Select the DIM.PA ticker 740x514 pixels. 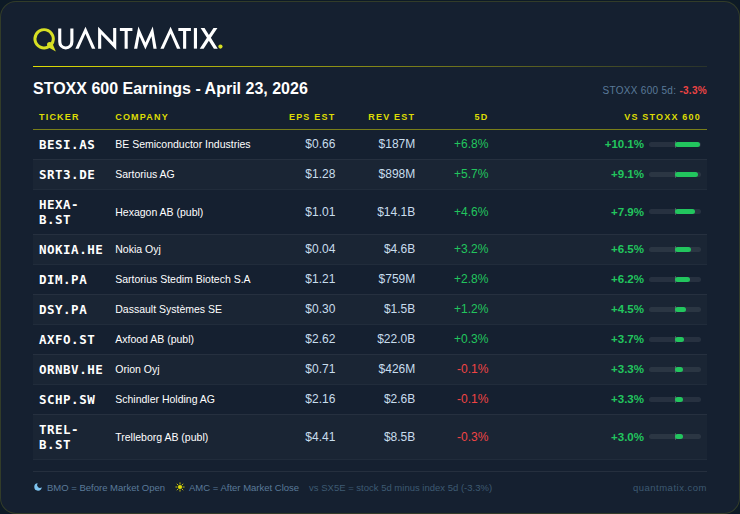point(63,279)
